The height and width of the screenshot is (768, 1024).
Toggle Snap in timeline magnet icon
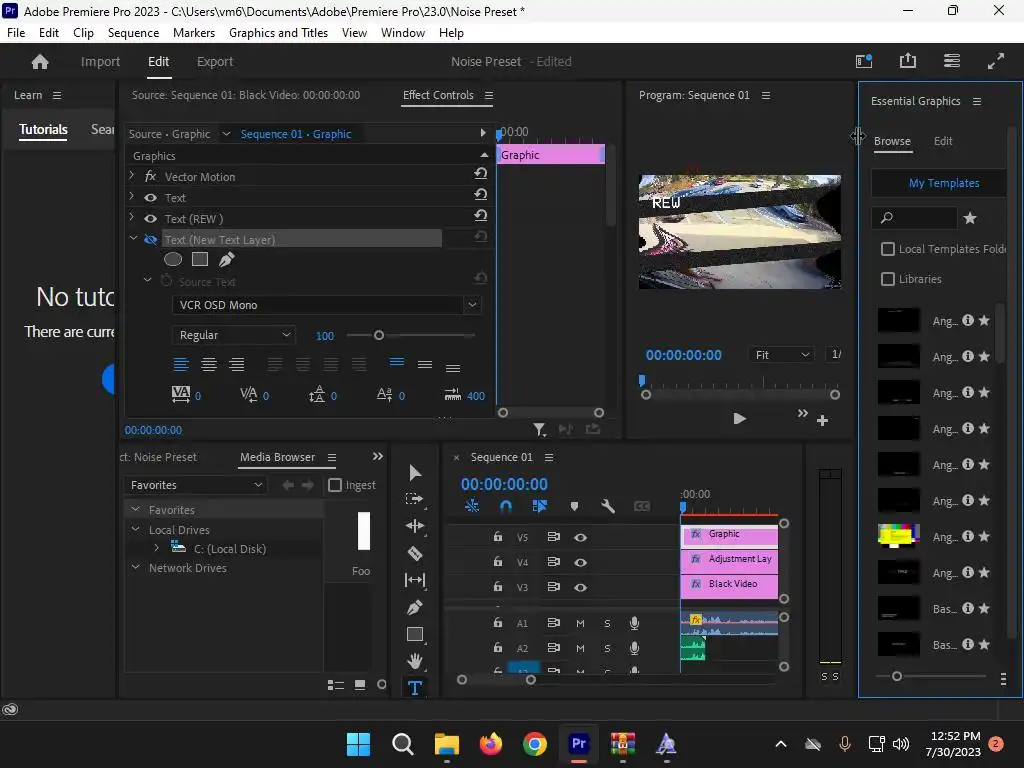point(505,506)
